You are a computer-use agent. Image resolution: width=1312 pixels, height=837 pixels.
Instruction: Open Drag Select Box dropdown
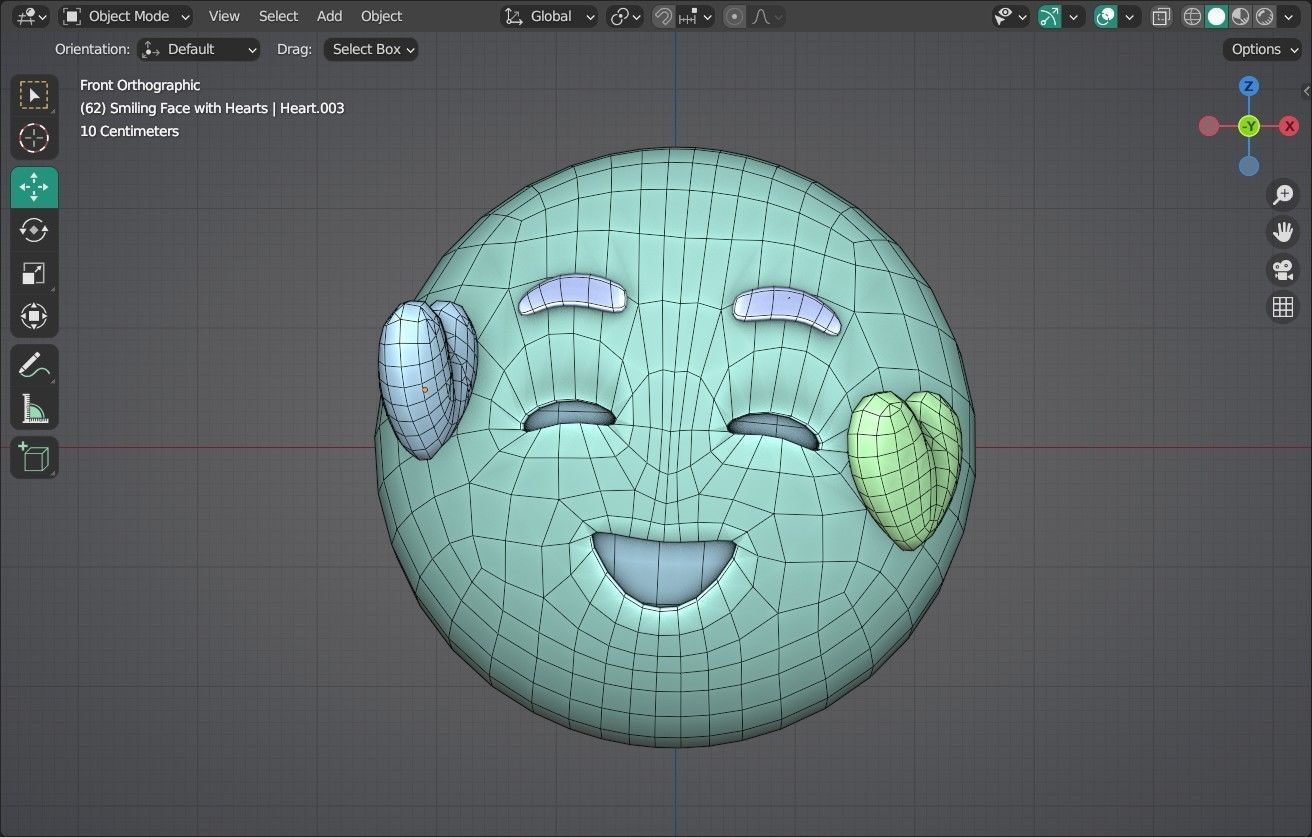(371, 49)
